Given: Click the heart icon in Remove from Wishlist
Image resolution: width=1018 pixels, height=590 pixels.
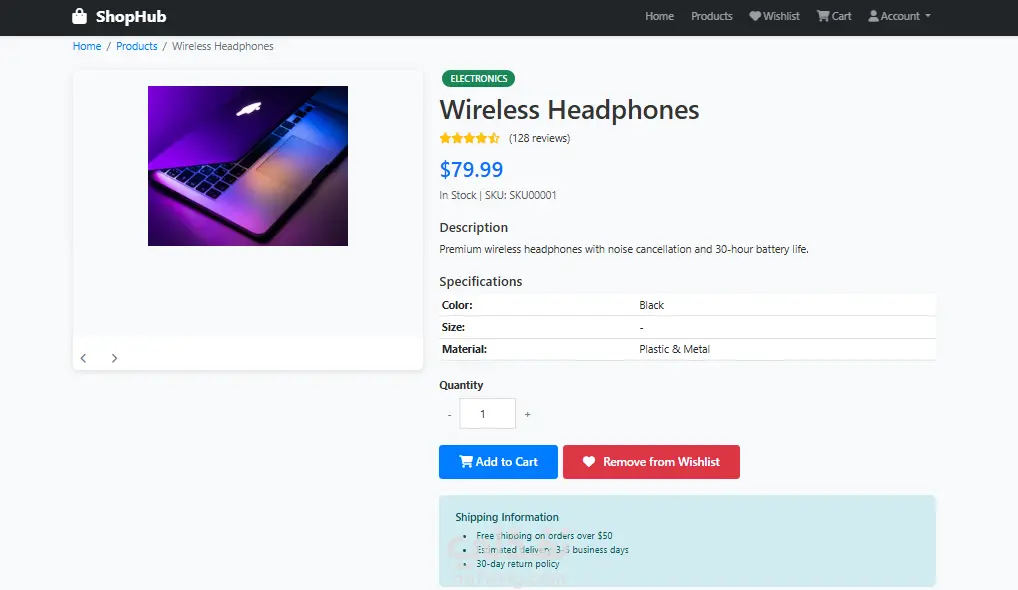Looking at the screenshot, I should [589, 462].
